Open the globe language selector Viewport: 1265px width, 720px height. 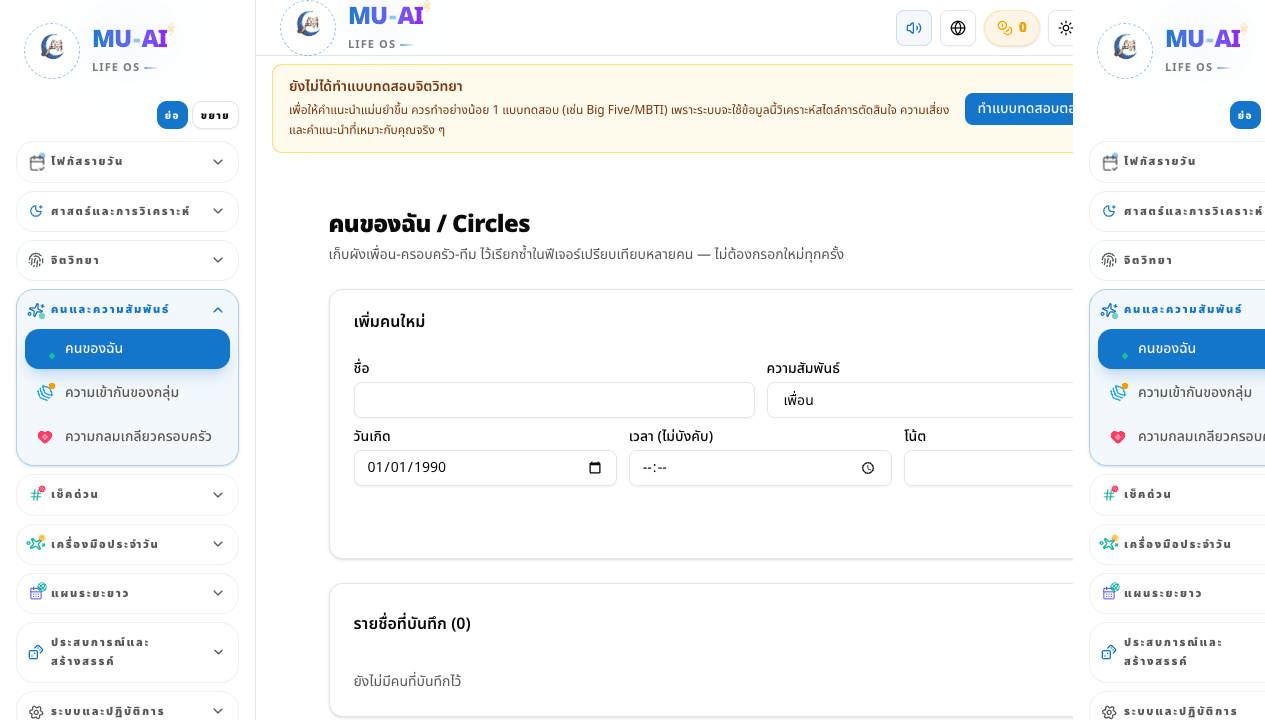[957, 28]
